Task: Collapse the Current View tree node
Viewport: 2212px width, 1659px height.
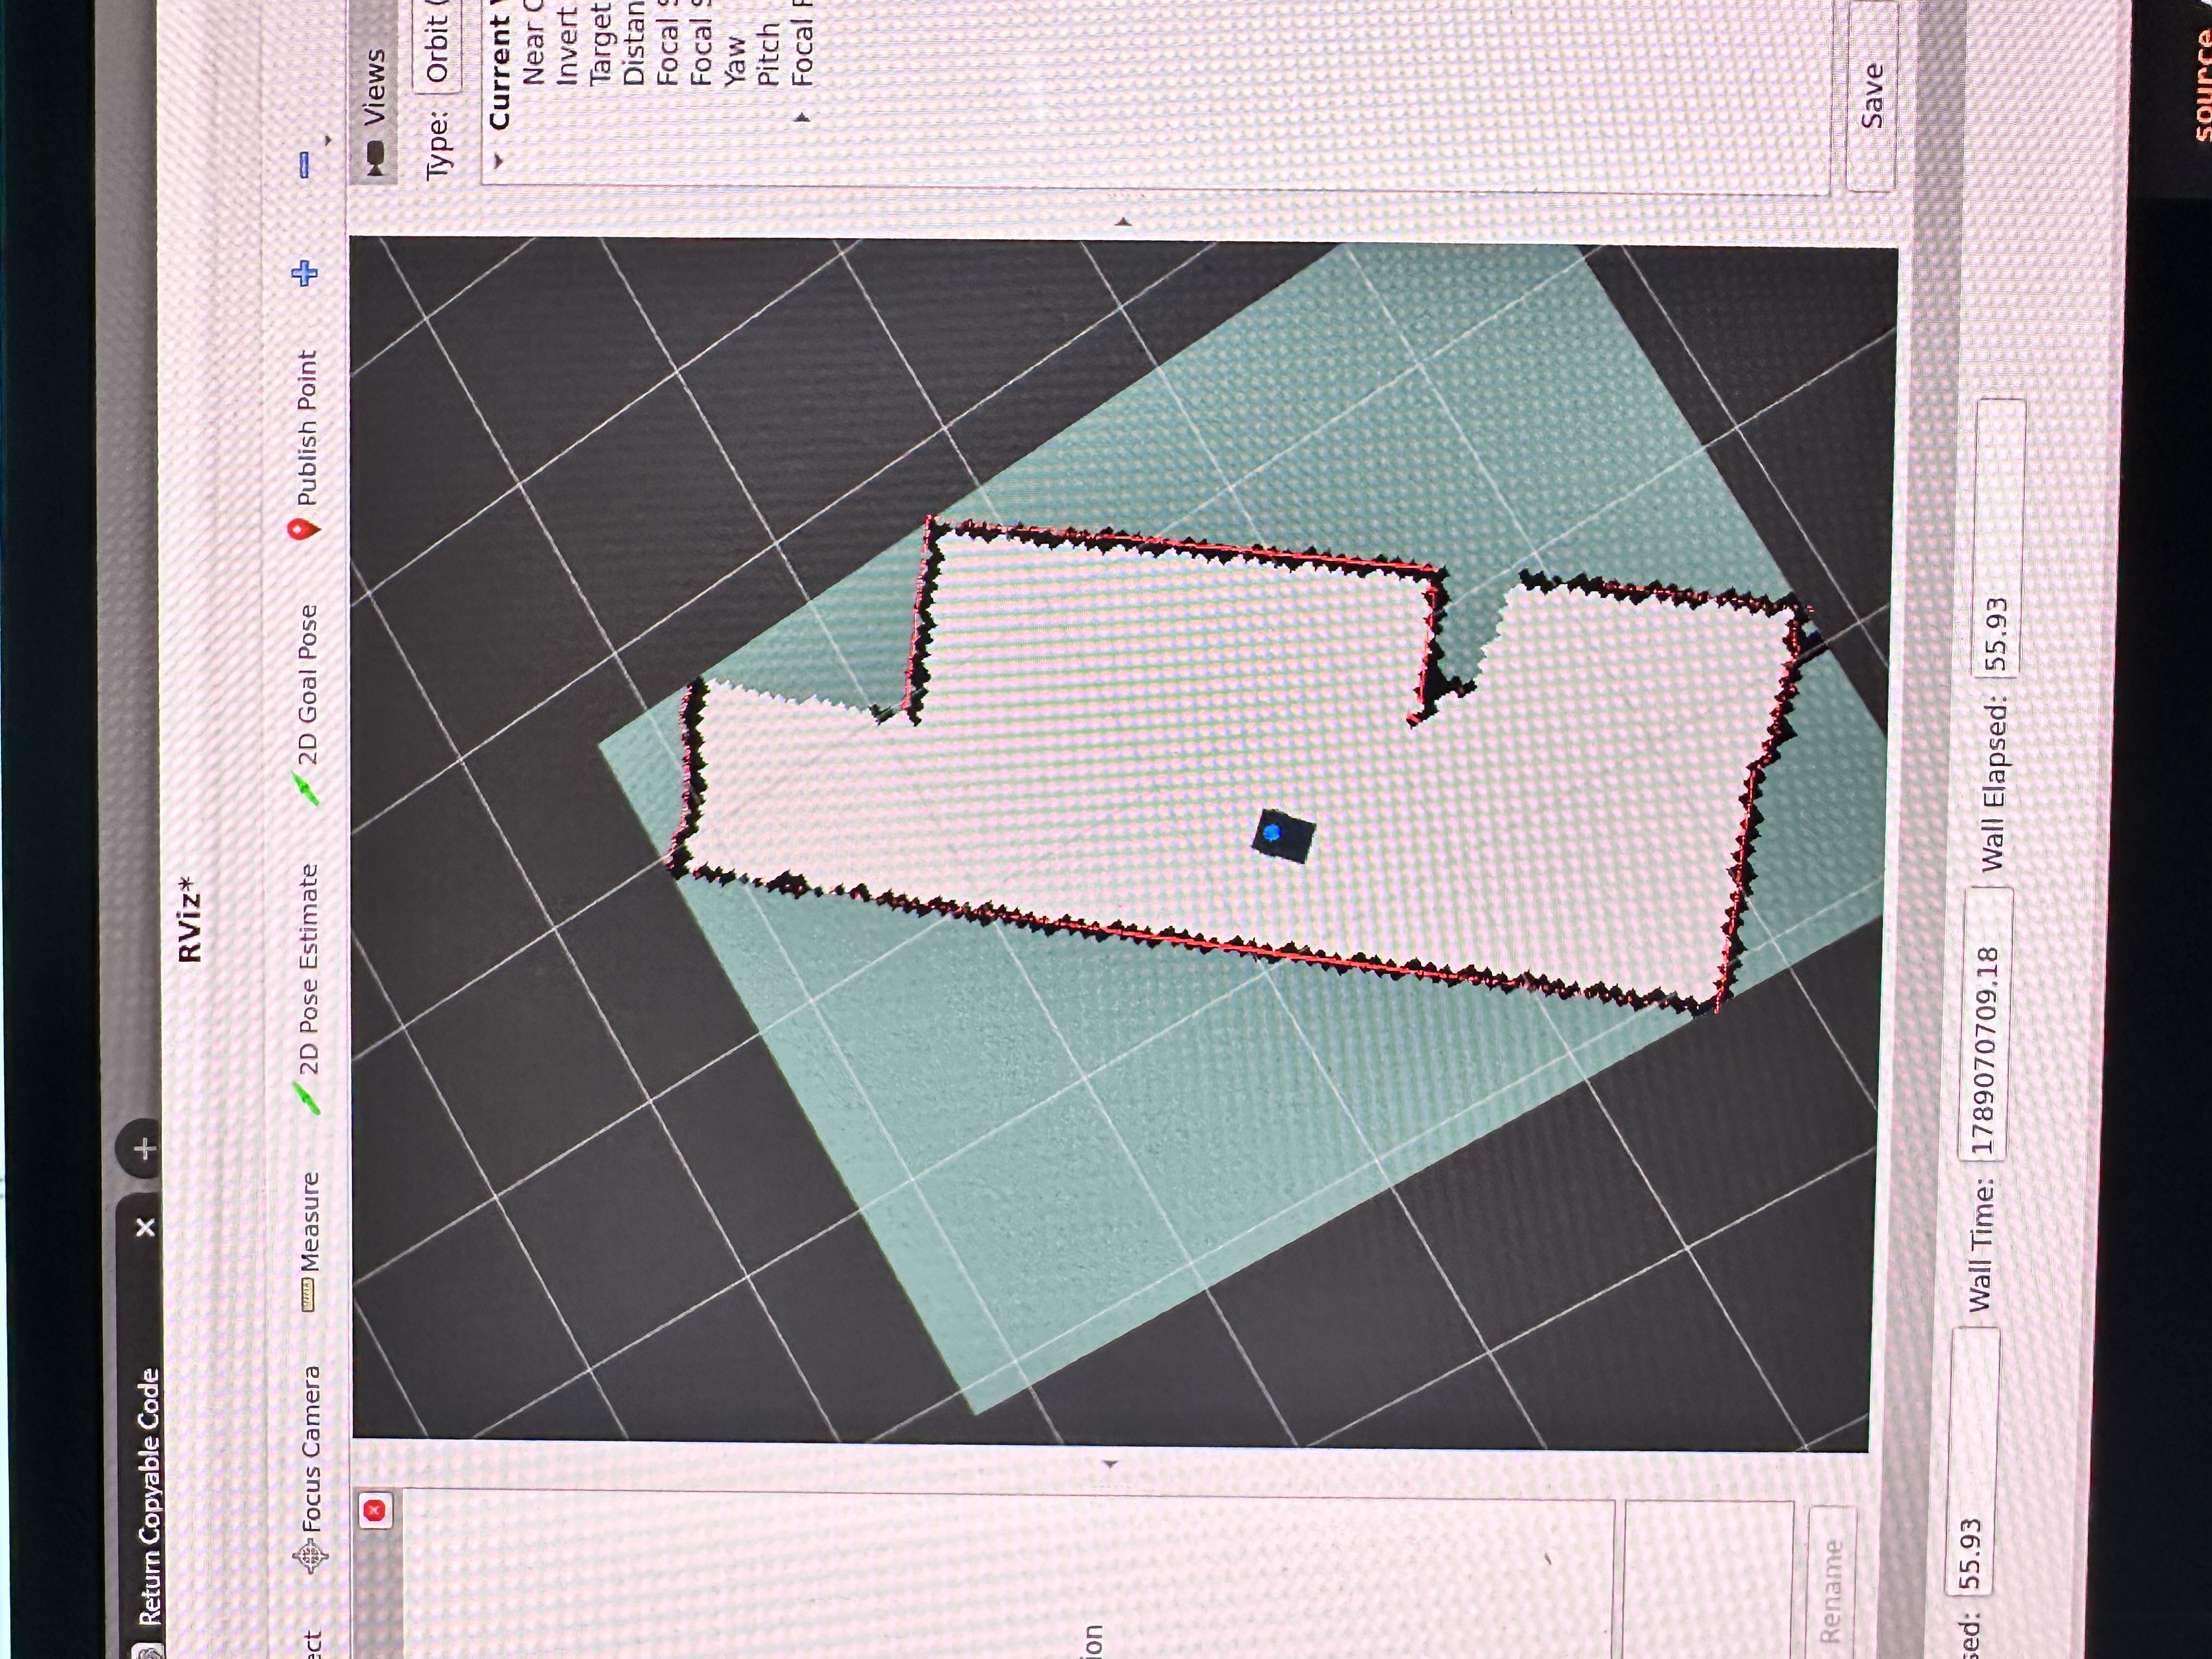Action: pyautogui.click(x=498, y=160)
